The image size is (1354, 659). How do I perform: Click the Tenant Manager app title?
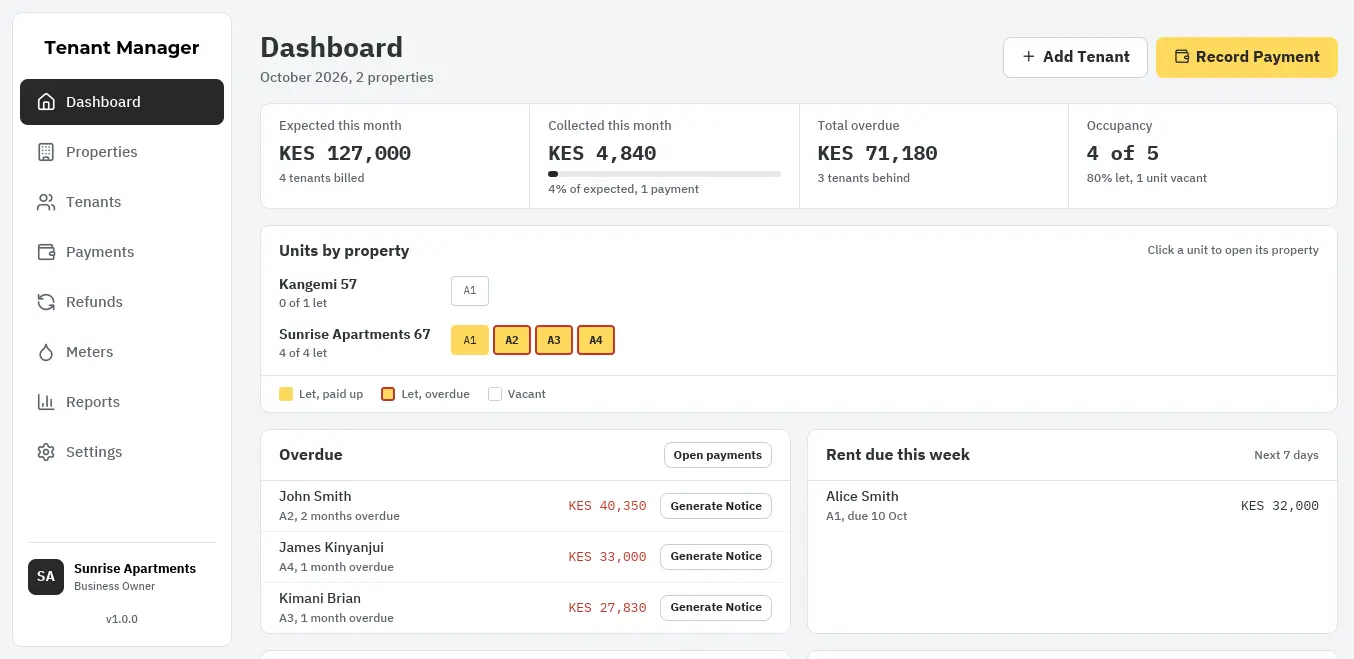(x=122, y=47)
